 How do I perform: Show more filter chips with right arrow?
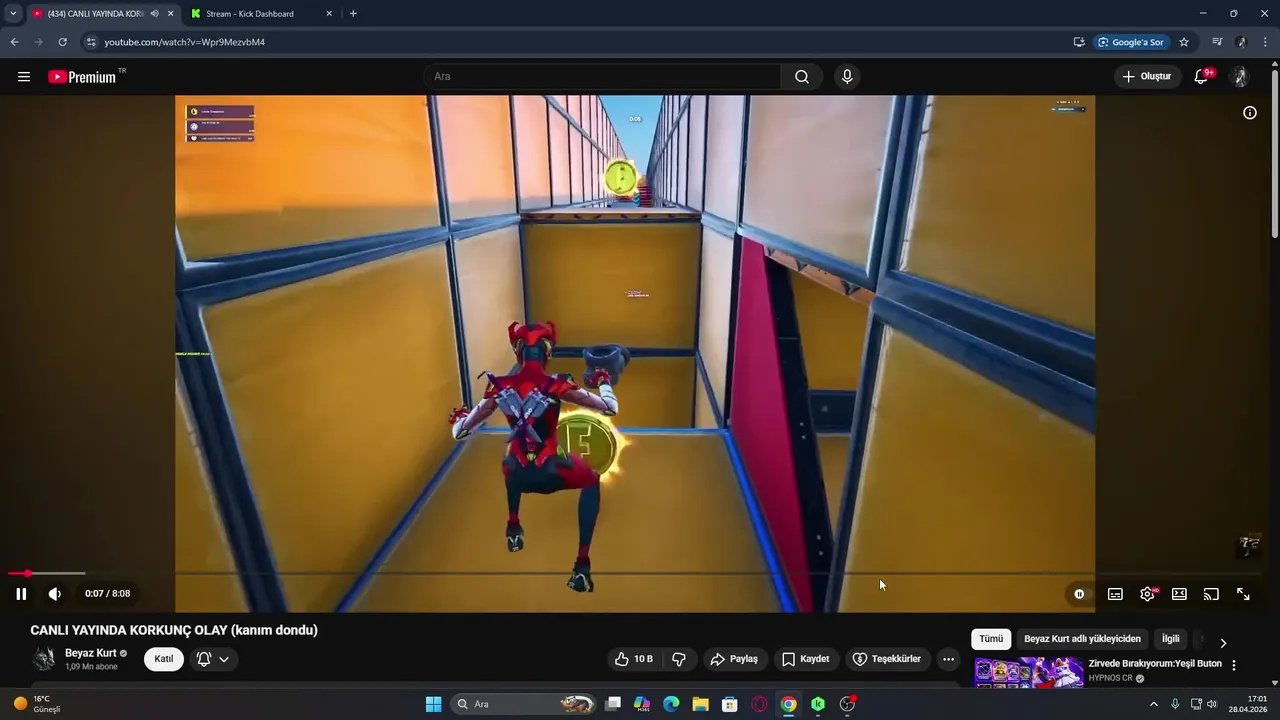tap(1222, 642)
